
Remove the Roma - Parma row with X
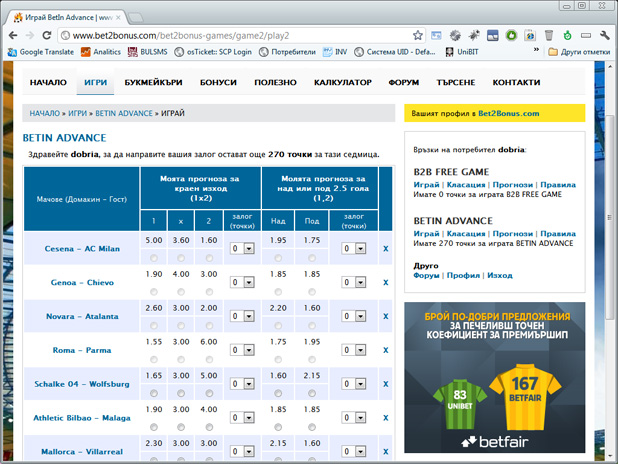[385, 350]
